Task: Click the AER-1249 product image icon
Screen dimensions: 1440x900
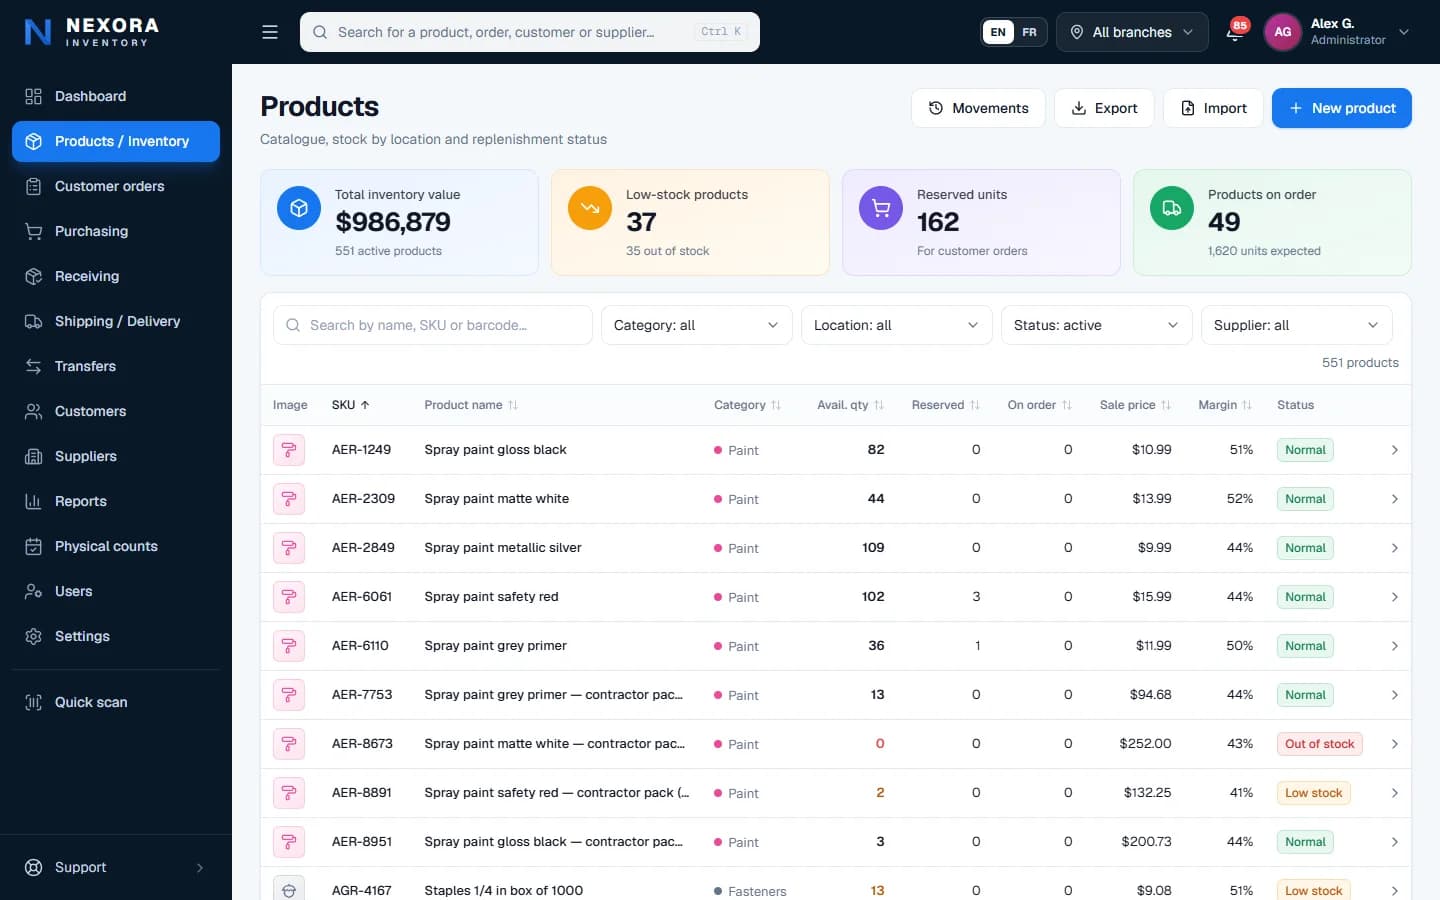Action: (x=289, y=450)
